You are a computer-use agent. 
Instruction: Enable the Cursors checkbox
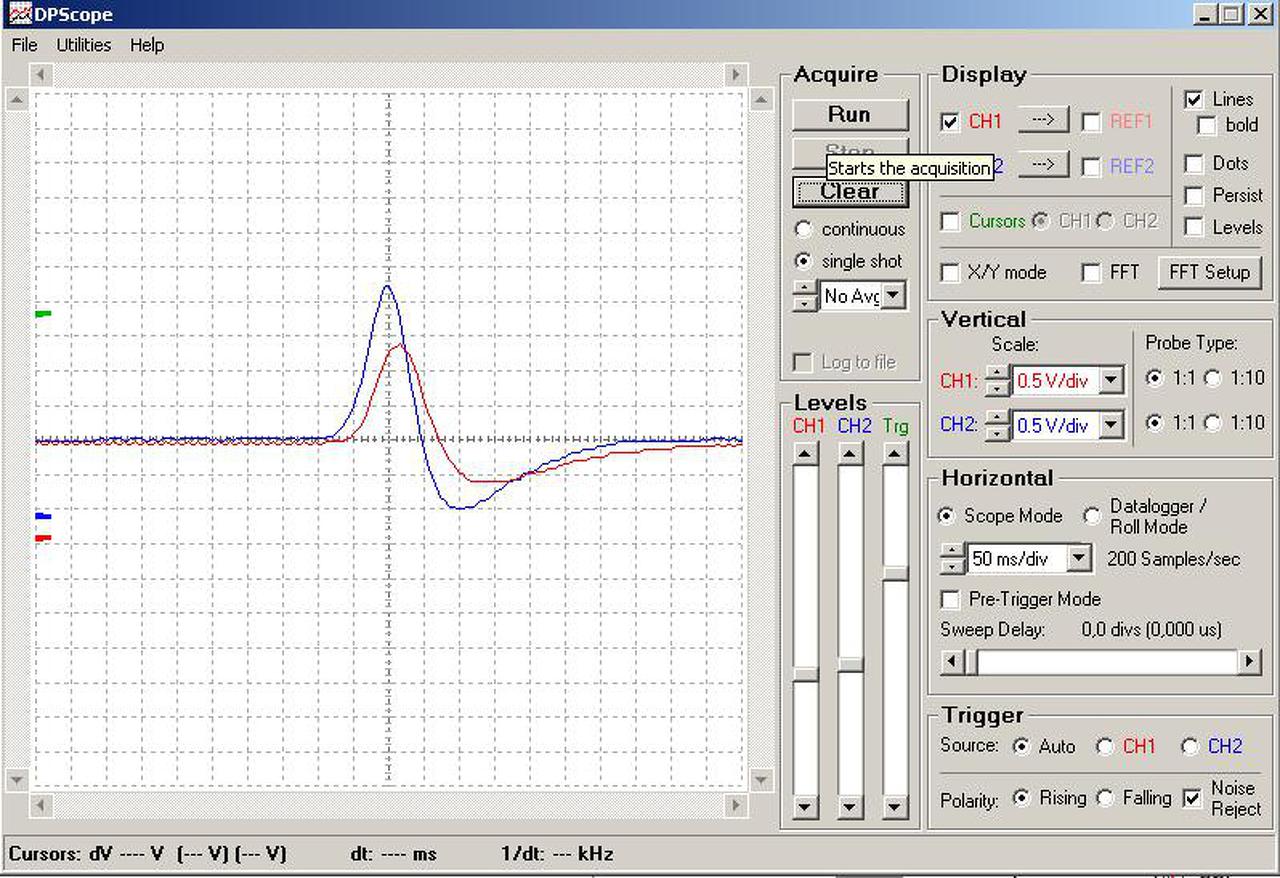click(951, 221)
